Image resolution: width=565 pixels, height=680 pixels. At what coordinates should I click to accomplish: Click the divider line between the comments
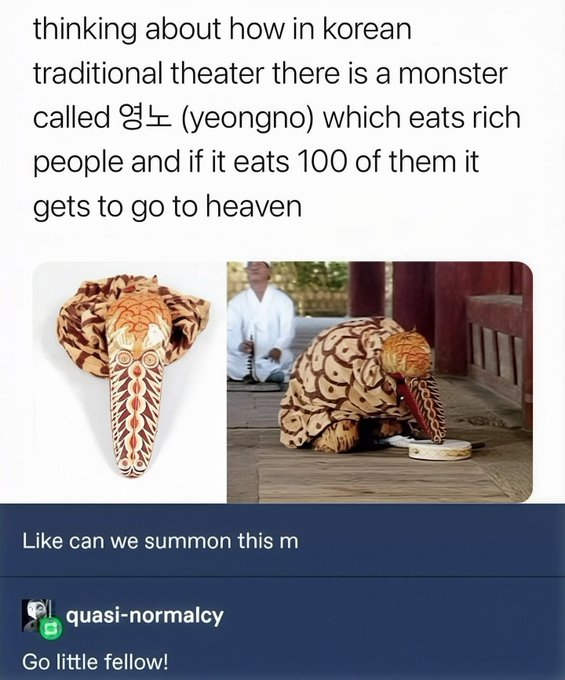pyautogui.click(x=282, y=577)
